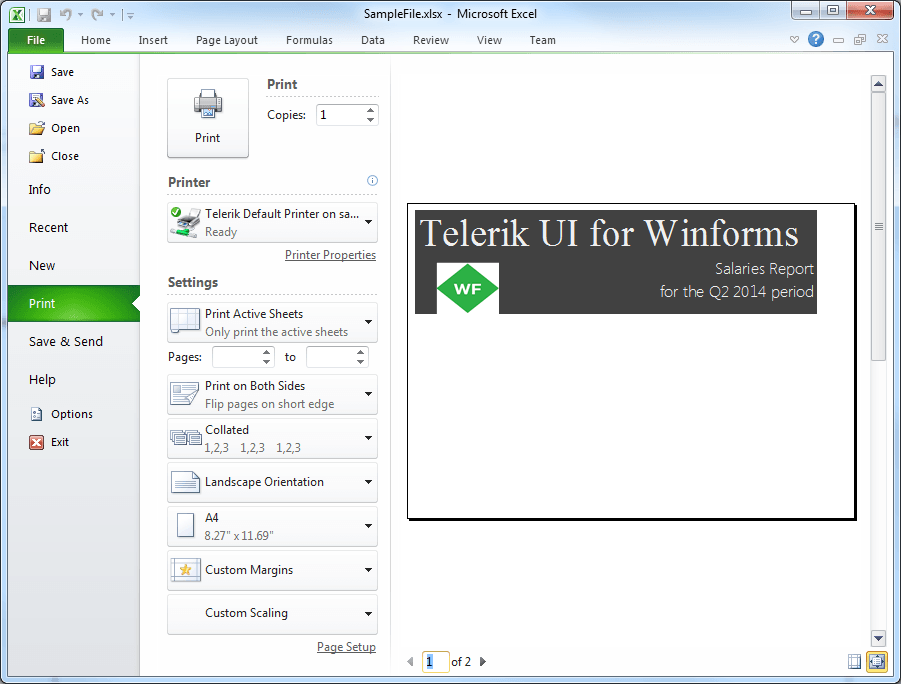Expand the Collated dropdown
The width and height of the screenshot is (901, 684).
(x=272, y=439)
